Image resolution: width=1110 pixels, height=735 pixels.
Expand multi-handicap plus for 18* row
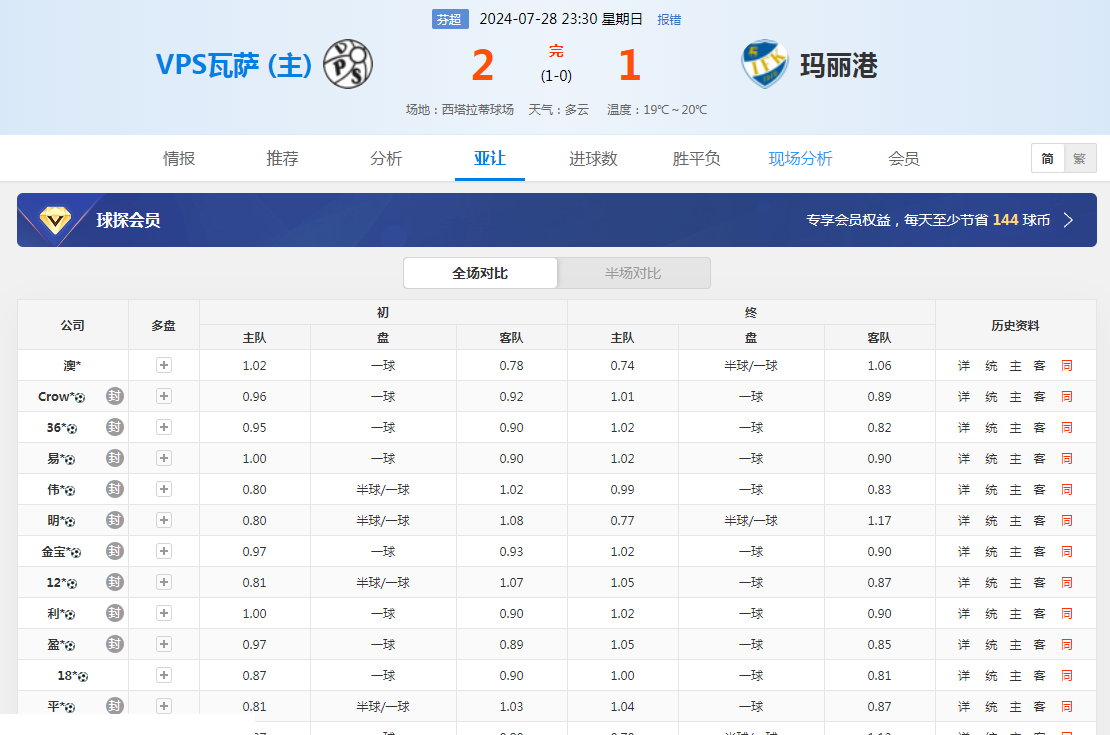[x=164, y=675]
